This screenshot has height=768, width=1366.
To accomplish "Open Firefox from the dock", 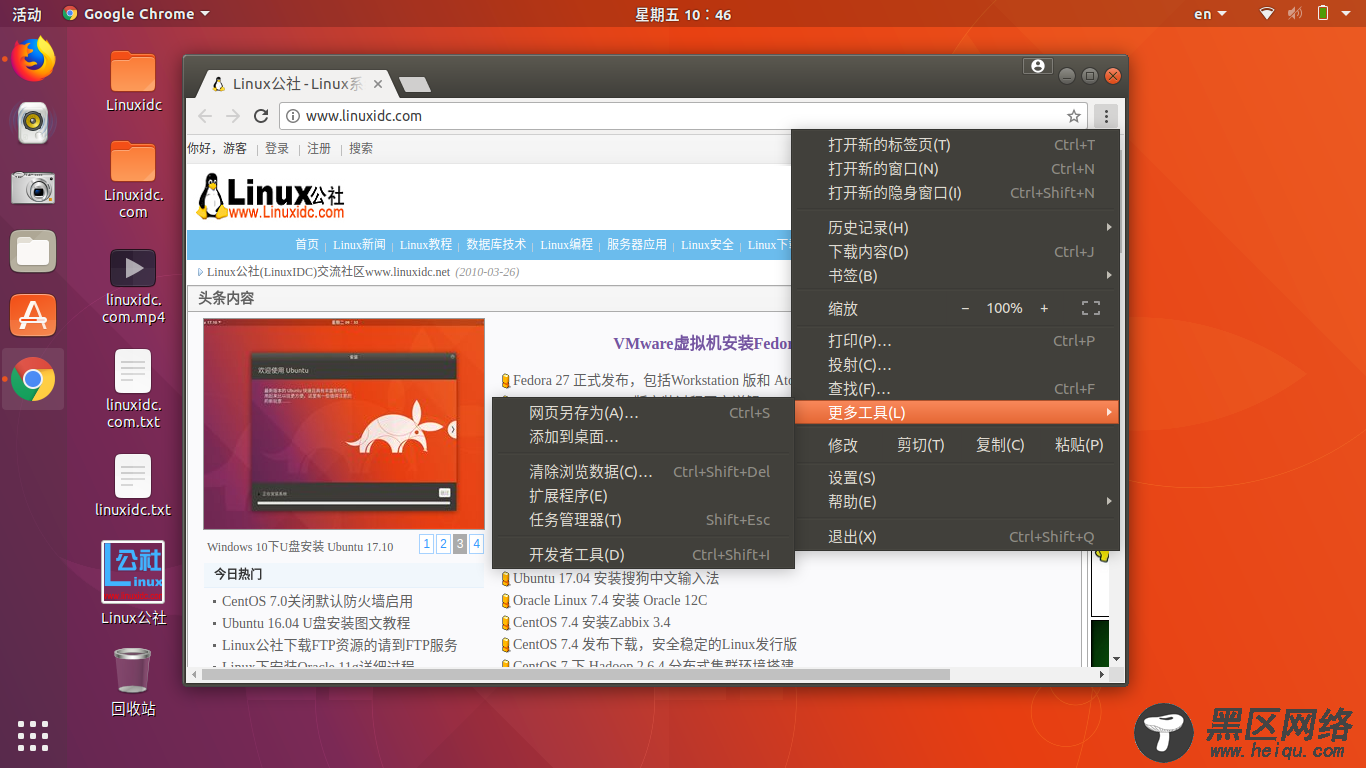I will (x=33, y=59).
